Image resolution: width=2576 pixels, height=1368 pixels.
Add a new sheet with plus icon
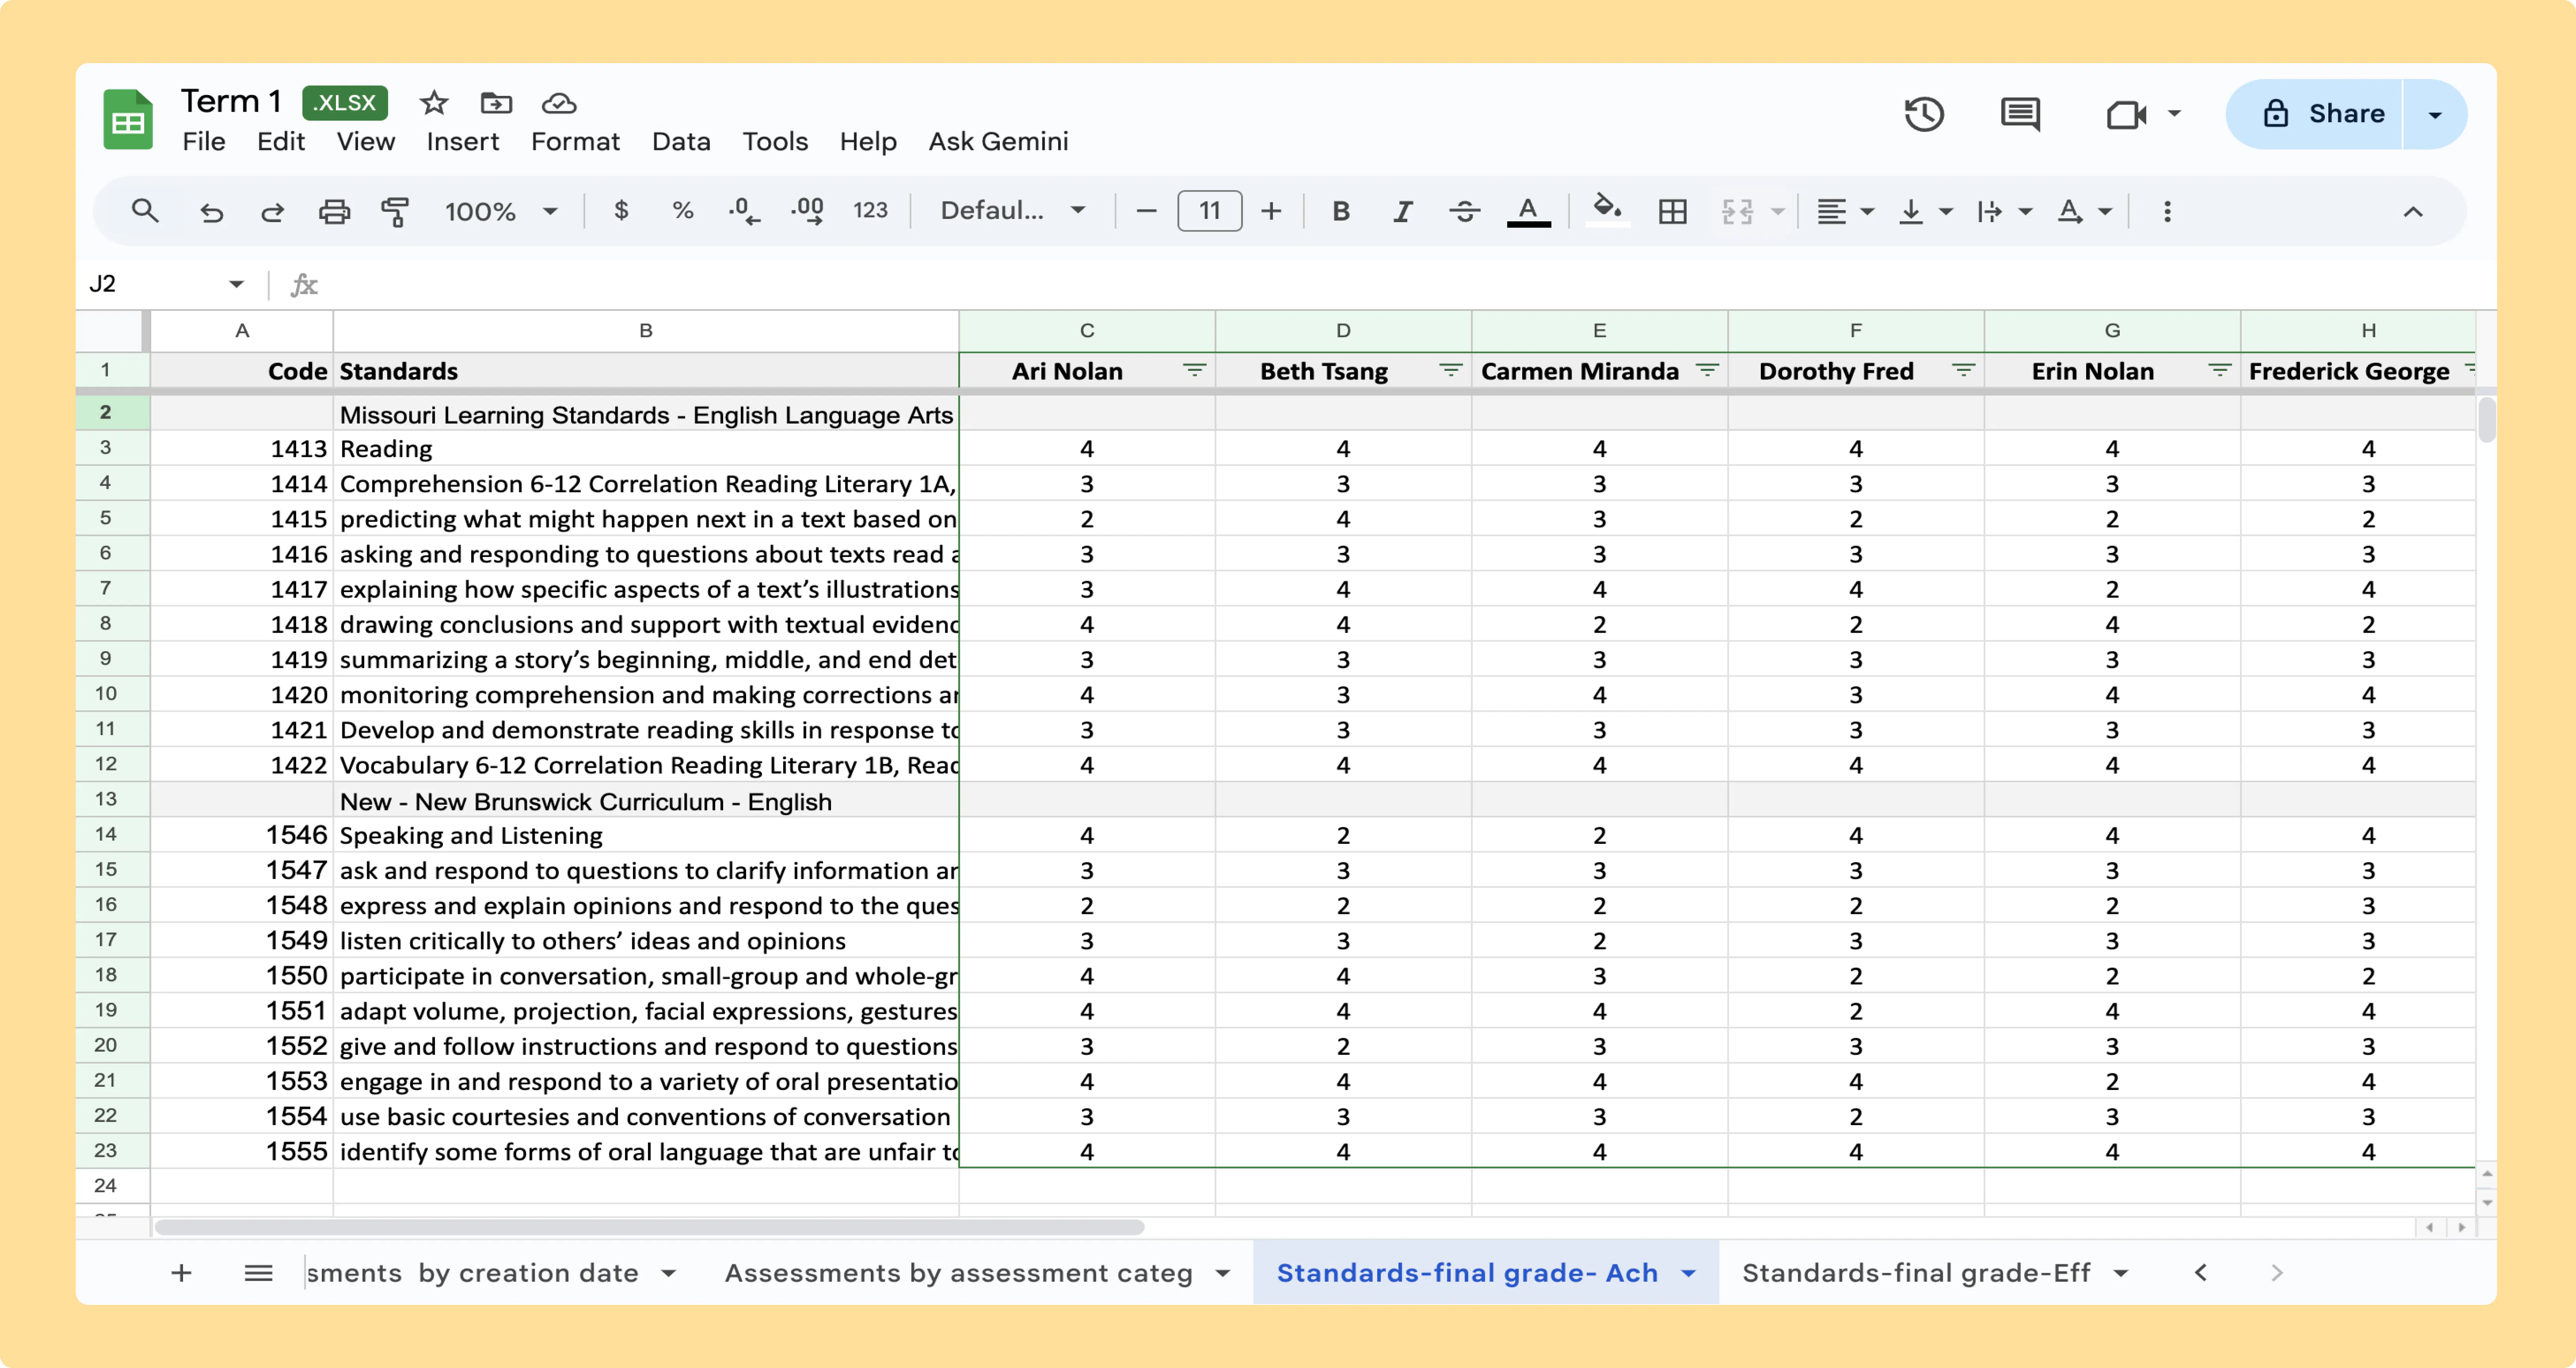pyautogui.click(x=181, y=1273)
